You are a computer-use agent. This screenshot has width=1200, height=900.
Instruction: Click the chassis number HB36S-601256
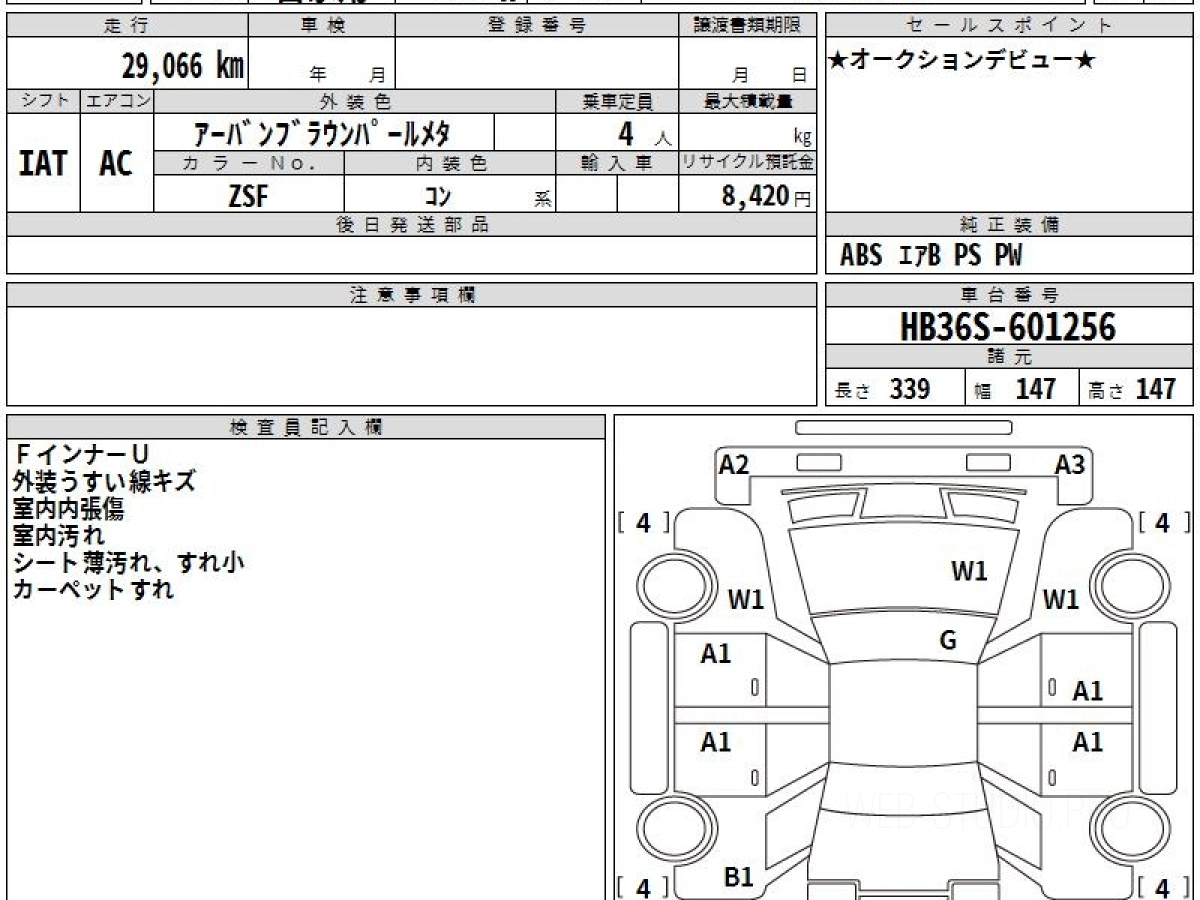[x=1008, y=327]
